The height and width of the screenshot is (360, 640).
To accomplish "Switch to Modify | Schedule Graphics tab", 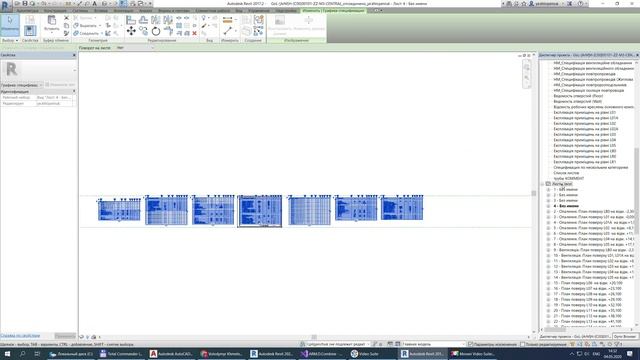I will pos(333,11).
